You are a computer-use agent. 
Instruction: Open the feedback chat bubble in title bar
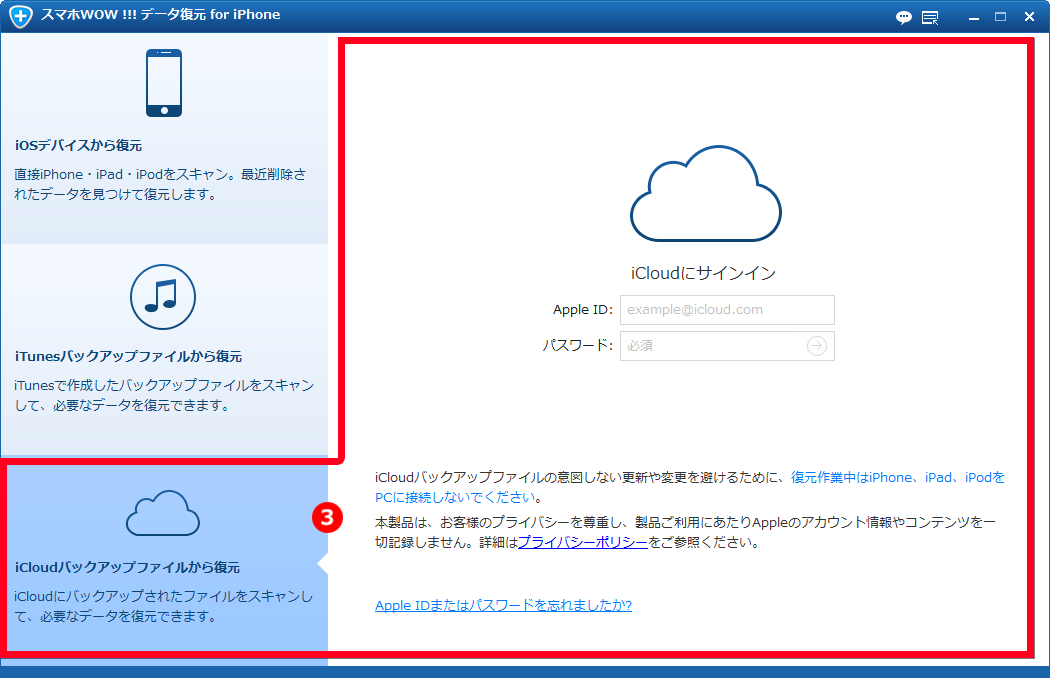tap(903, 17)
